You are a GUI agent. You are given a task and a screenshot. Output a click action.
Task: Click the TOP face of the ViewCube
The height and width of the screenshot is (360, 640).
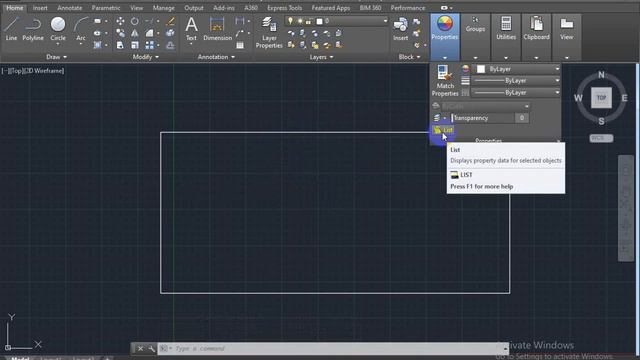coord(601,98)
